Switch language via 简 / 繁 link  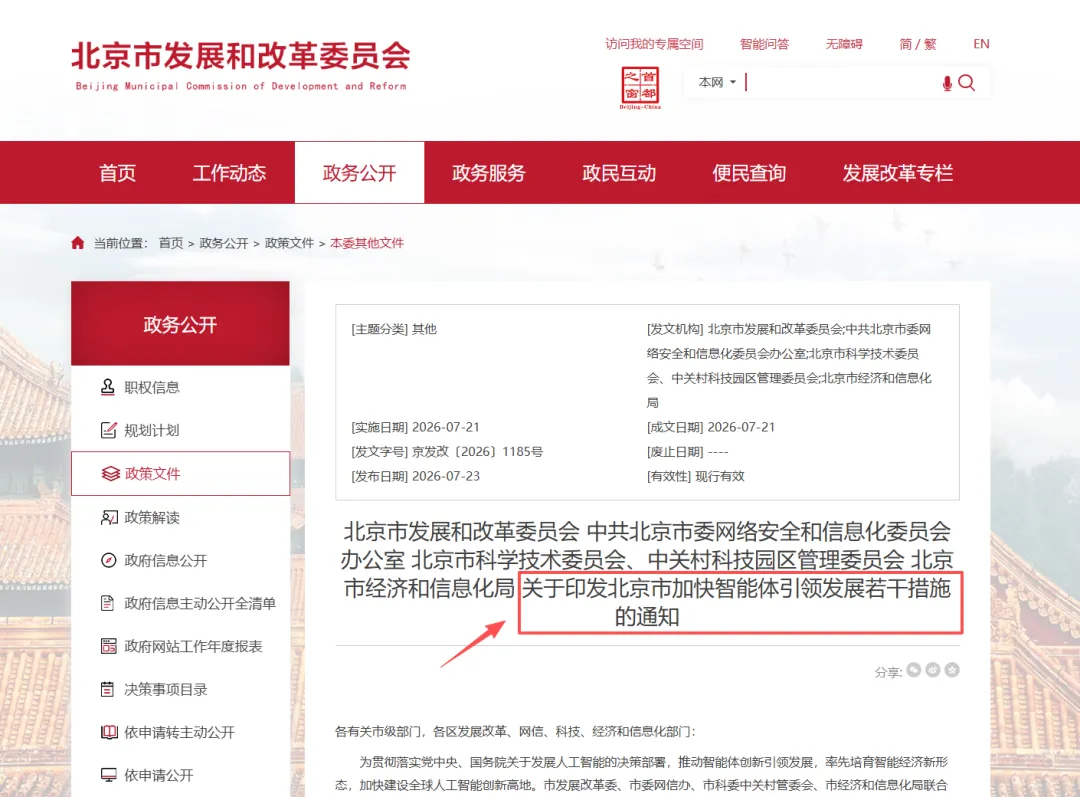pos(918,44)
